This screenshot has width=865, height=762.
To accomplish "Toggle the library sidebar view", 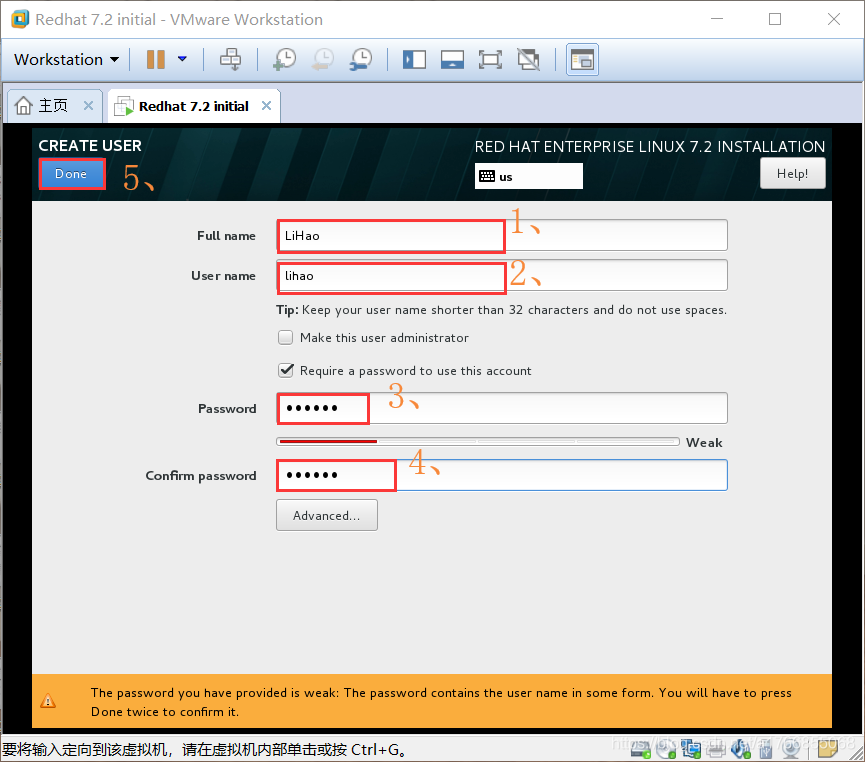I will point(414,59).
